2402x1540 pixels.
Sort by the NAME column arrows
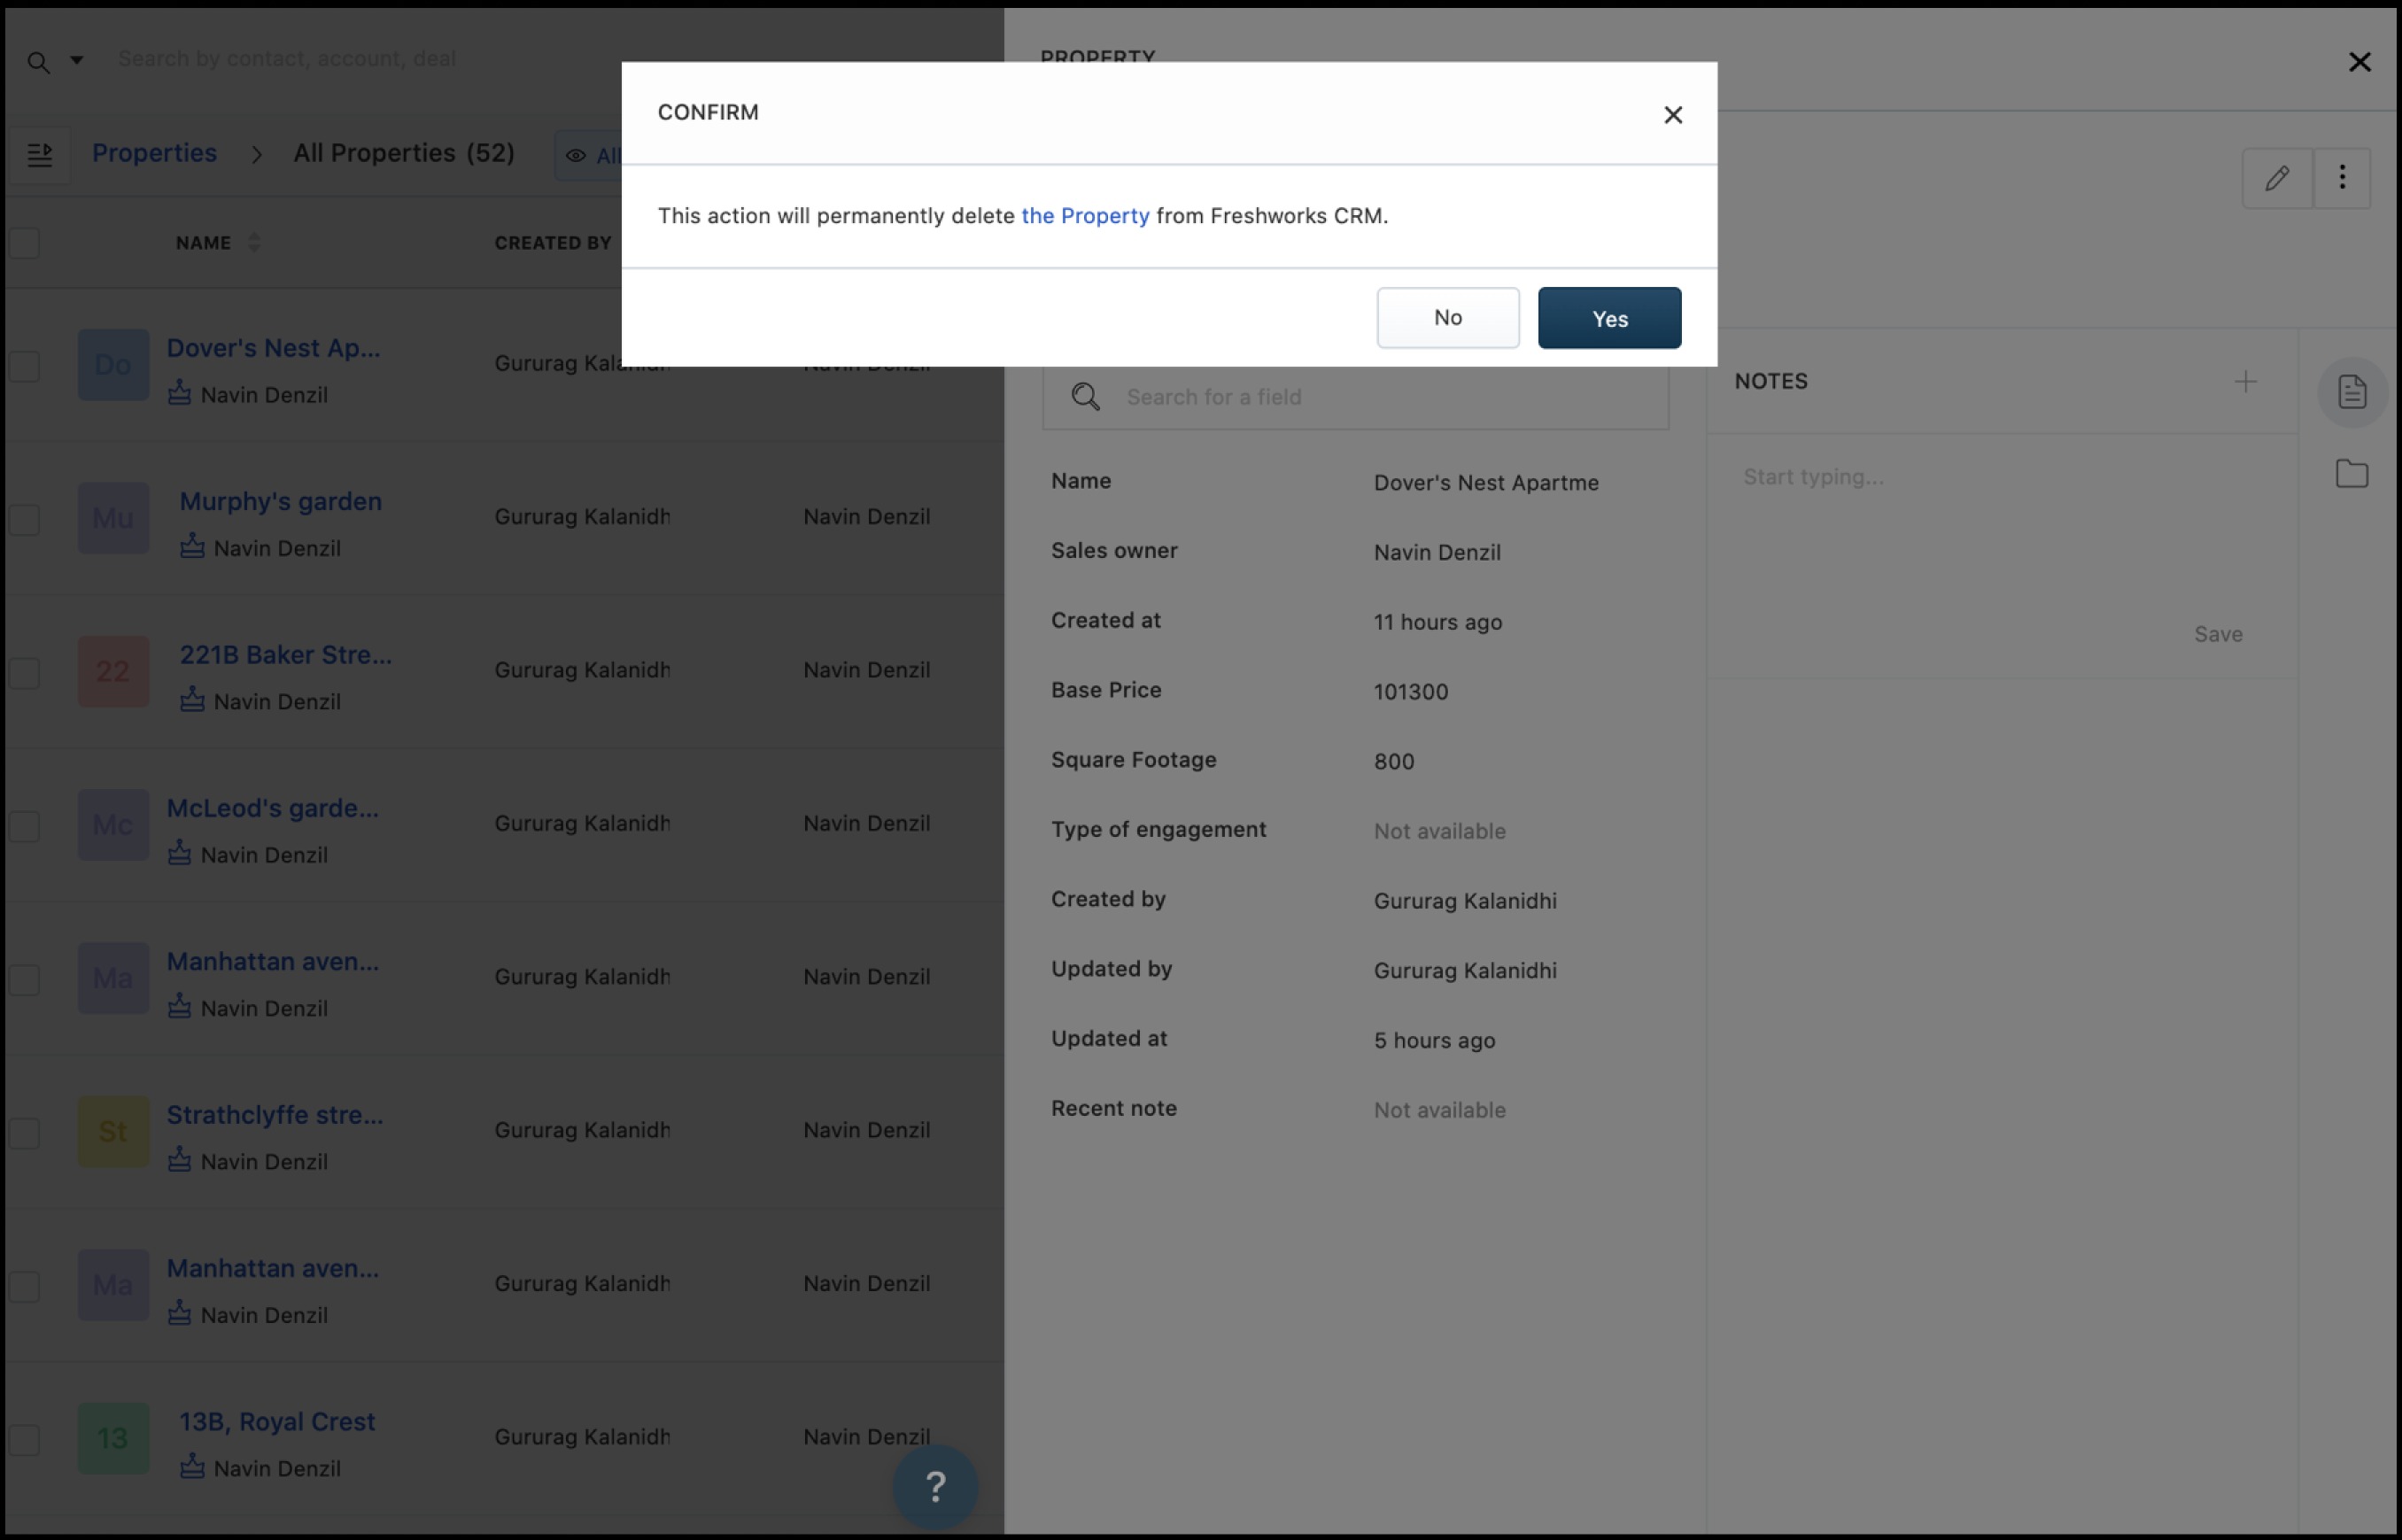pyautogui.click(x=254, y=243)
